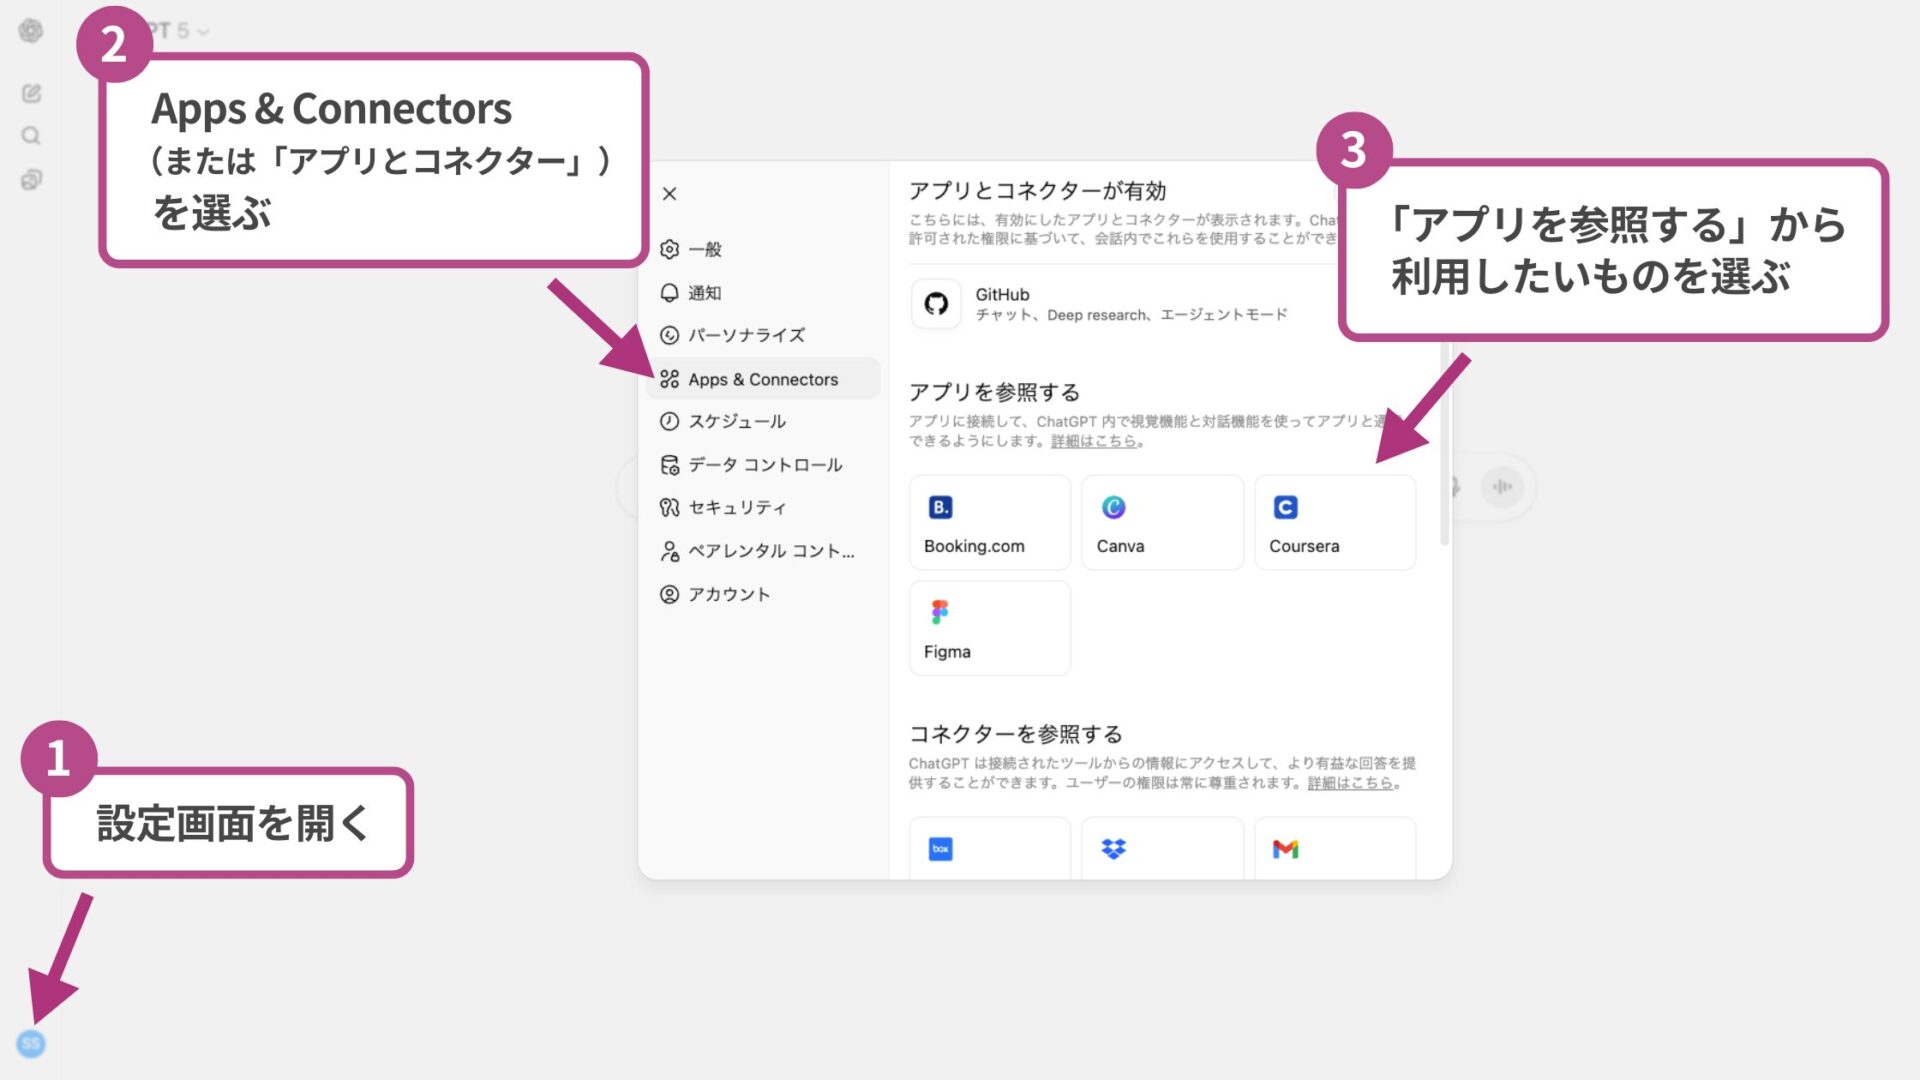Open search from the left sidebar
1920x1080 pixels.
click(x=31, y=134)
